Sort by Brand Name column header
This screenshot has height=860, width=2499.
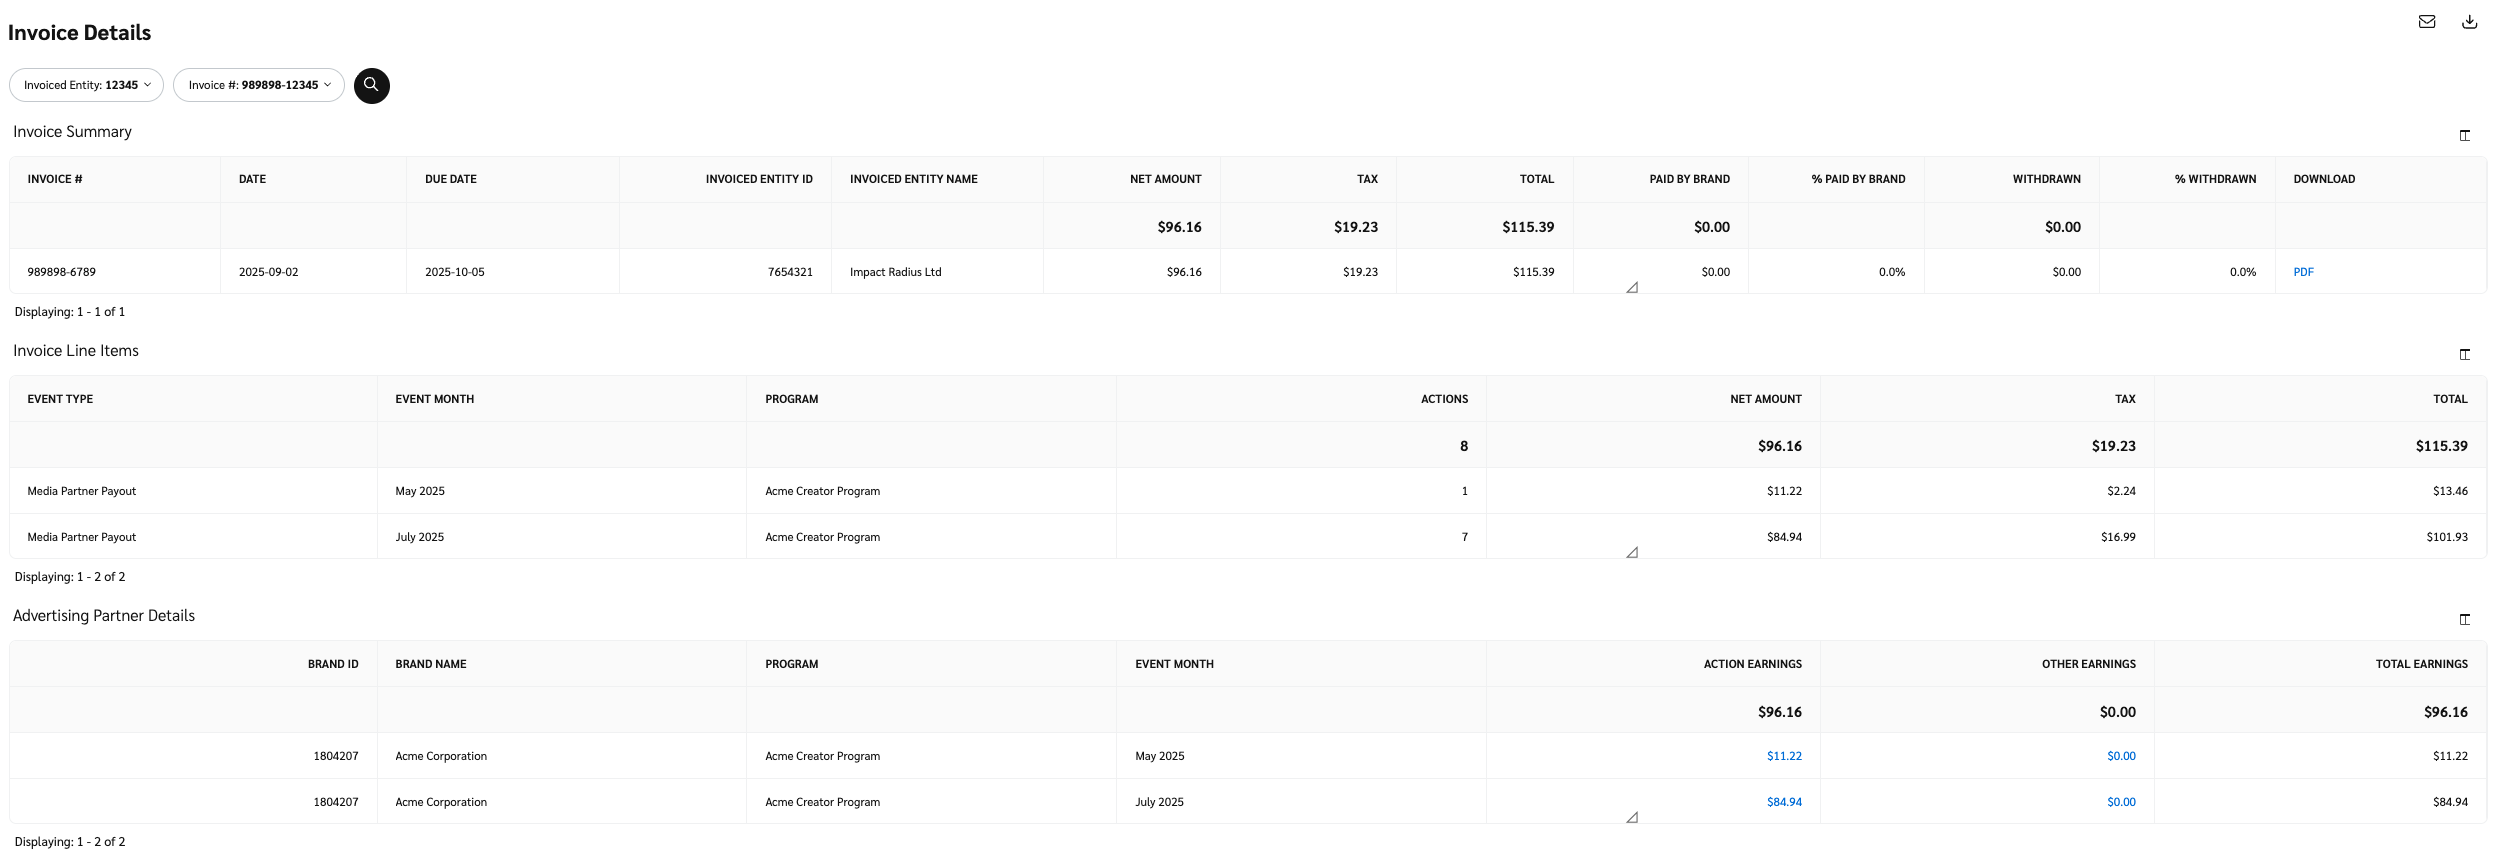click(431, 664)
